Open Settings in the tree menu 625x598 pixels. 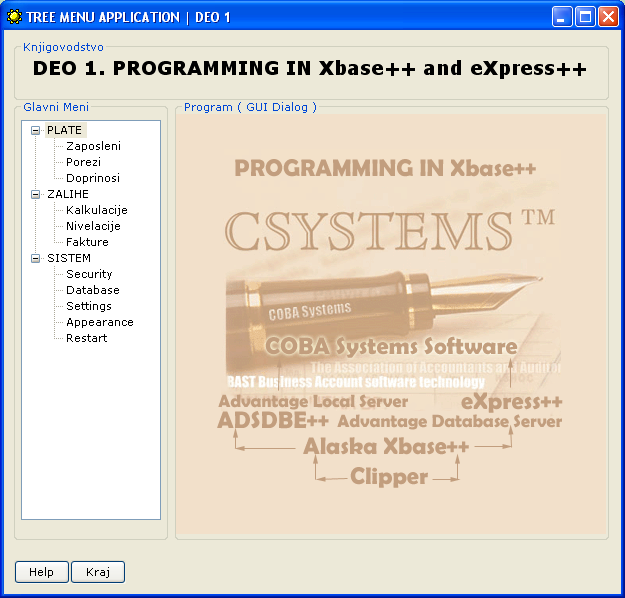[x=89, y=306]
